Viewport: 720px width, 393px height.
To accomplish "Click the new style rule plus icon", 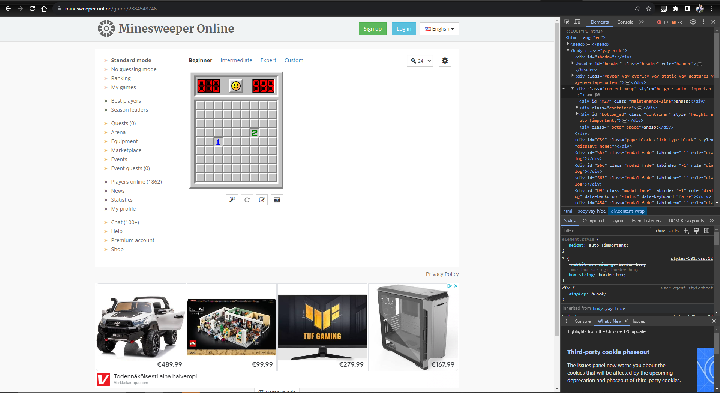I will point(686,230).
